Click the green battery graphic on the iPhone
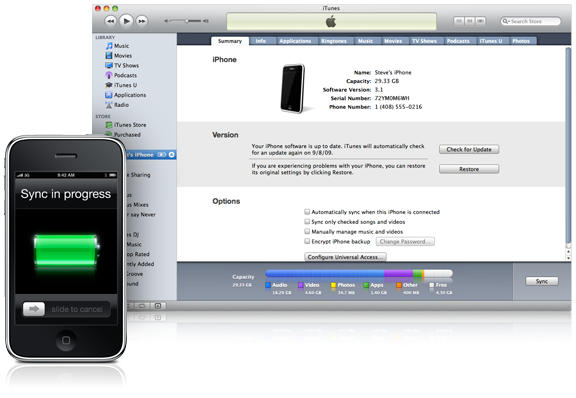Screen dimensions: 576x398 (x=66, y=250)
